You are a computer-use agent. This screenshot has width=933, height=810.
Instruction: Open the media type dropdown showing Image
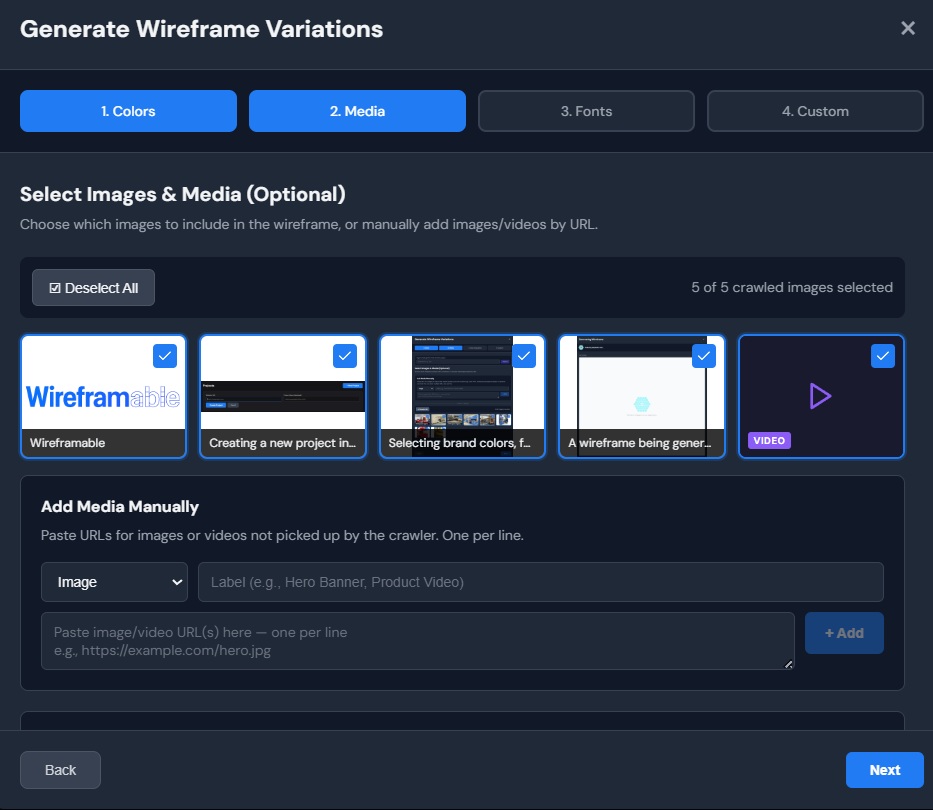point(114,581)
